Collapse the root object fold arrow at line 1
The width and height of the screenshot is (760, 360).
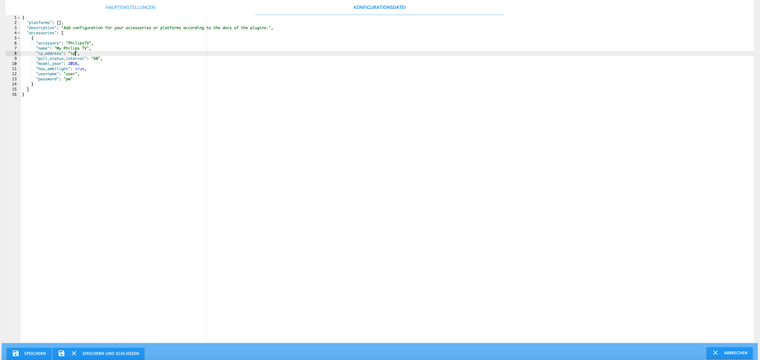(x=19, y=17)
